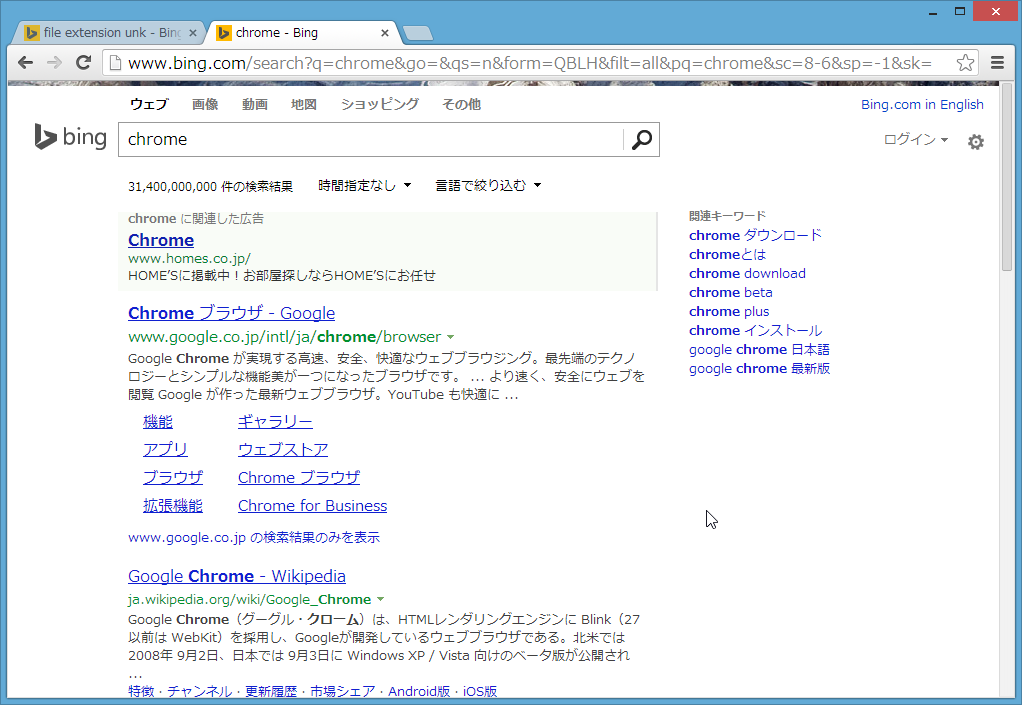Click the vertical page scrollbar thumb
The image size is (1022, 705).
coord(1007,176)
